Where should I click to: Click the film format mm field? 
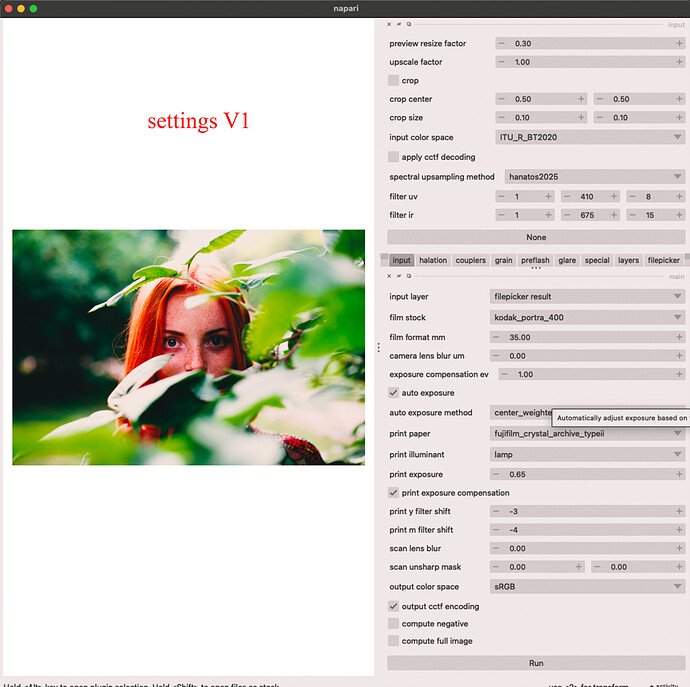click(587, 337)
